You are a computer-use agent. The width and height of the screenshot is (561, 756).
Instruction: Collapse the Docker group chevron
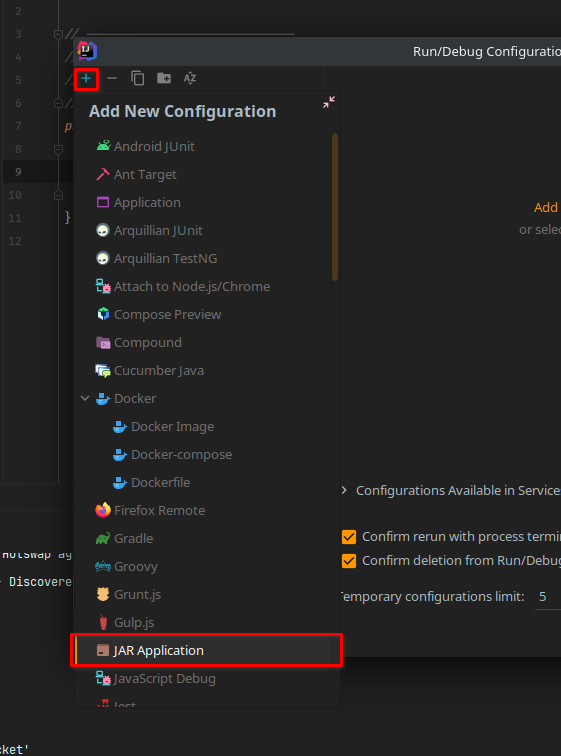[85, 398]
